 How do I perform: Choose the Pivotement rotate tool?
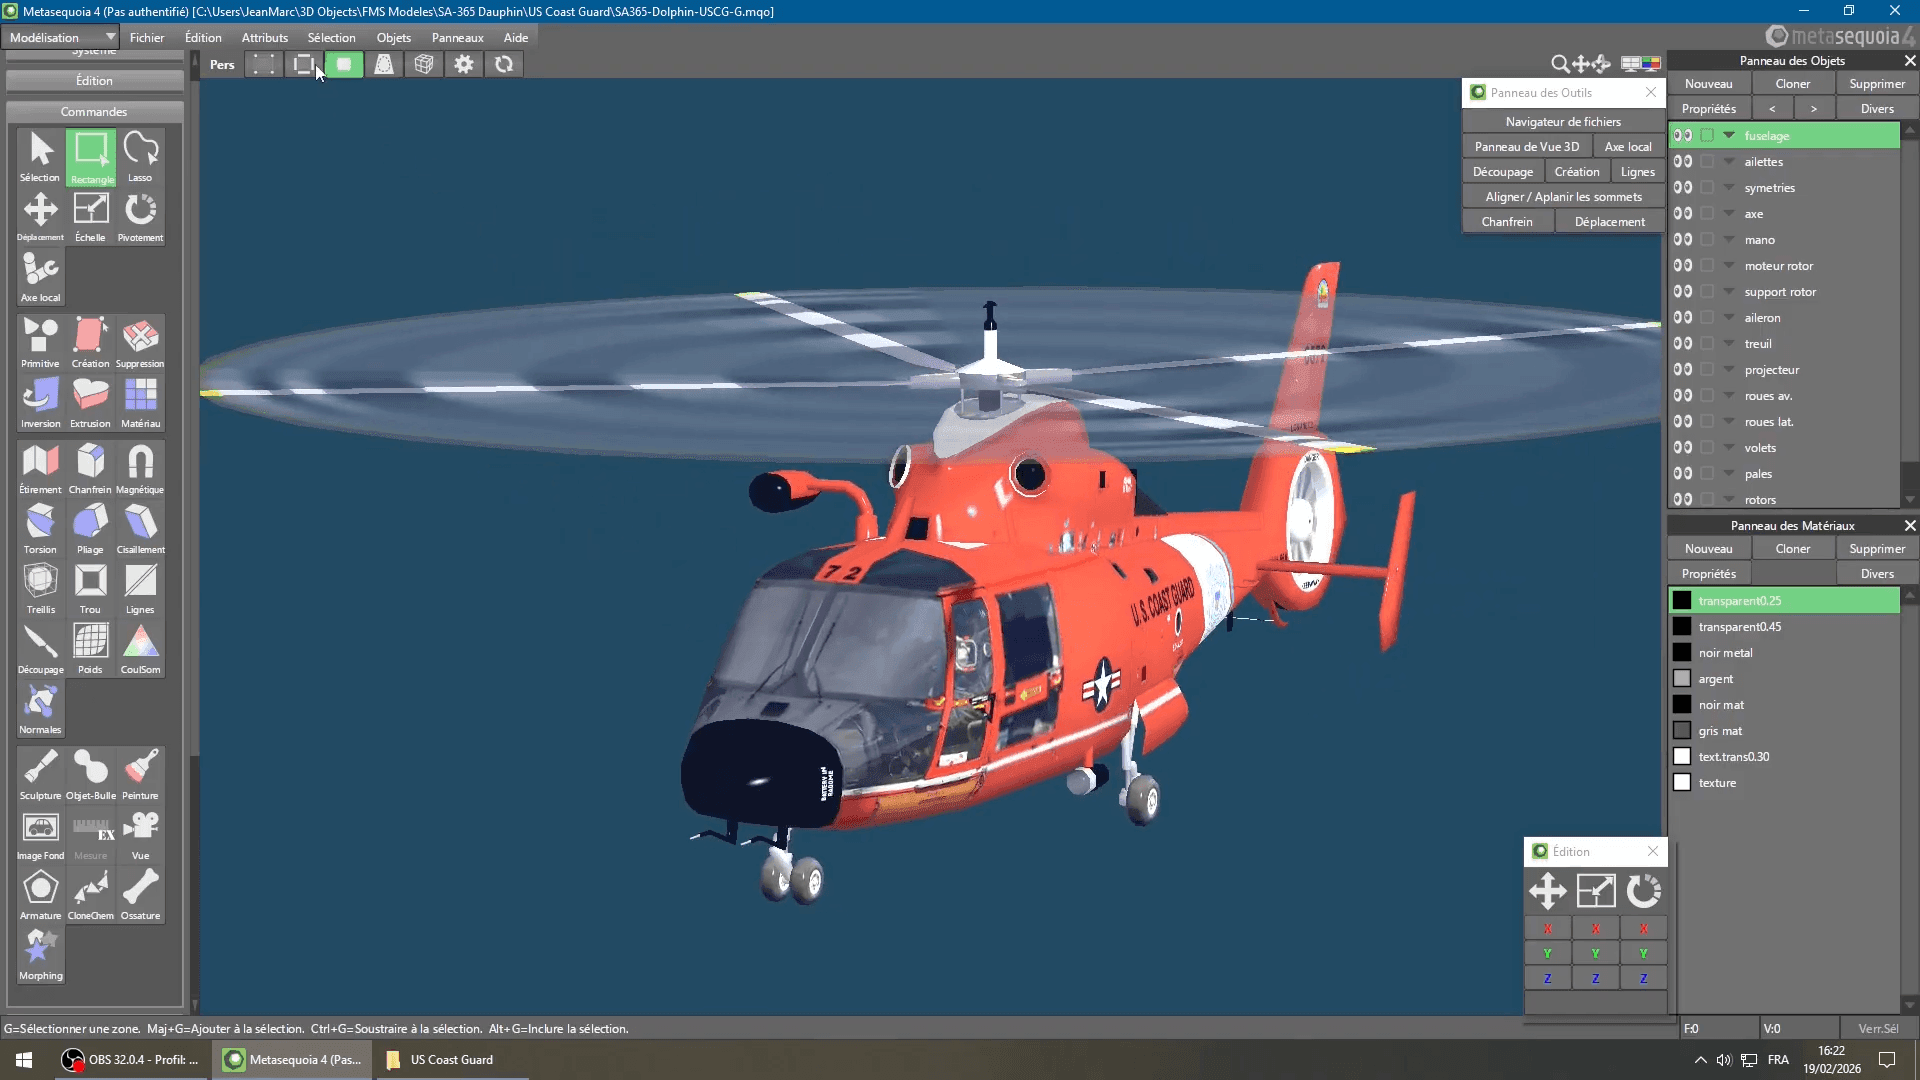tap(140, 217)
